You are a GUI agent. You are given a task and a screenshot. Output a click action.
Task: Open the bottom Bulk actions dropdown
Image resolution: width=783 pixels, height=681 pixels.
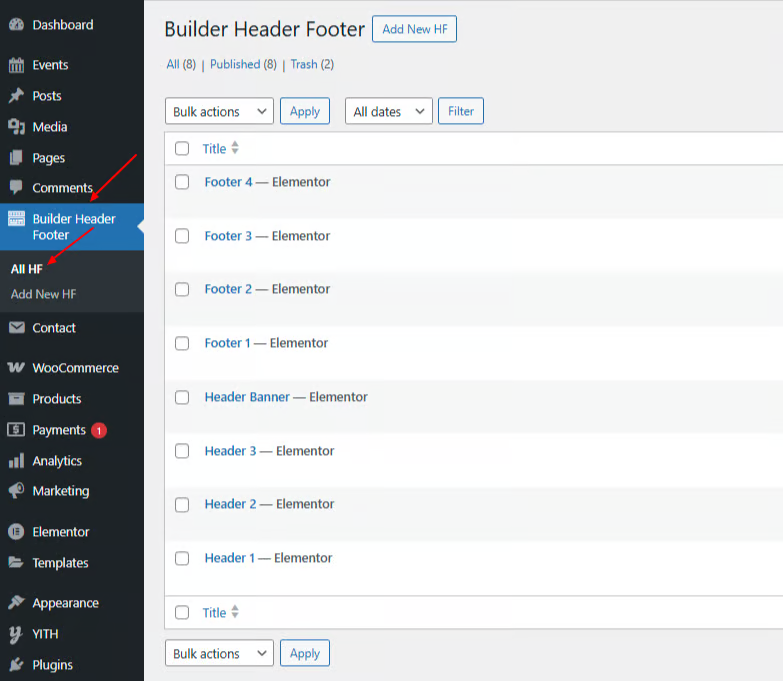(219, 654)
